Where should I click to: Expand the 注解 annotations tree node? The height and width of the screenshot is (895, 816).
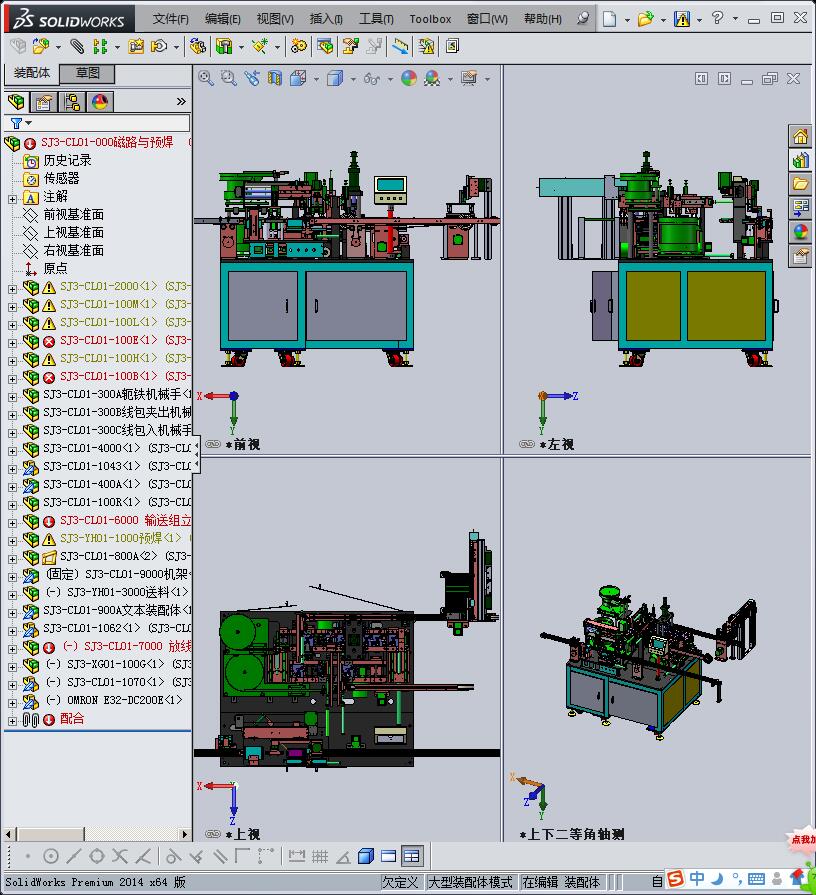click(x=12, y=199)
